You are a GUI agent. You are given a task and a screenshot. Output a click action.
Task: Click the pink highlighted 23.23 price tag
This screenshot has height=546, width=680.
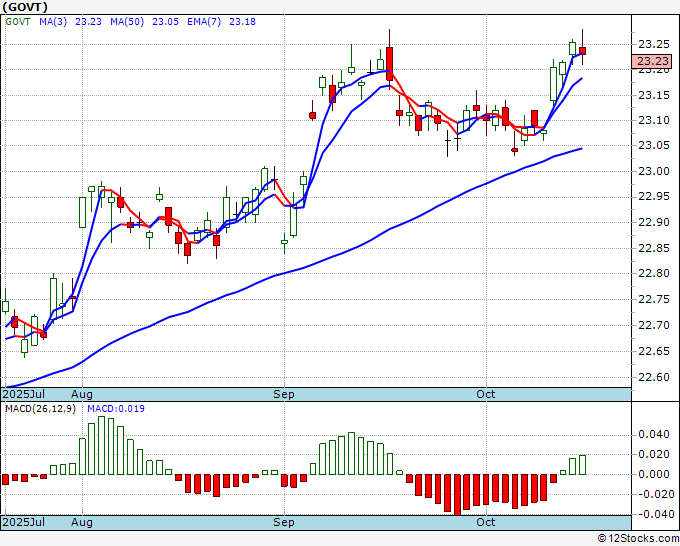pos(651,61)
